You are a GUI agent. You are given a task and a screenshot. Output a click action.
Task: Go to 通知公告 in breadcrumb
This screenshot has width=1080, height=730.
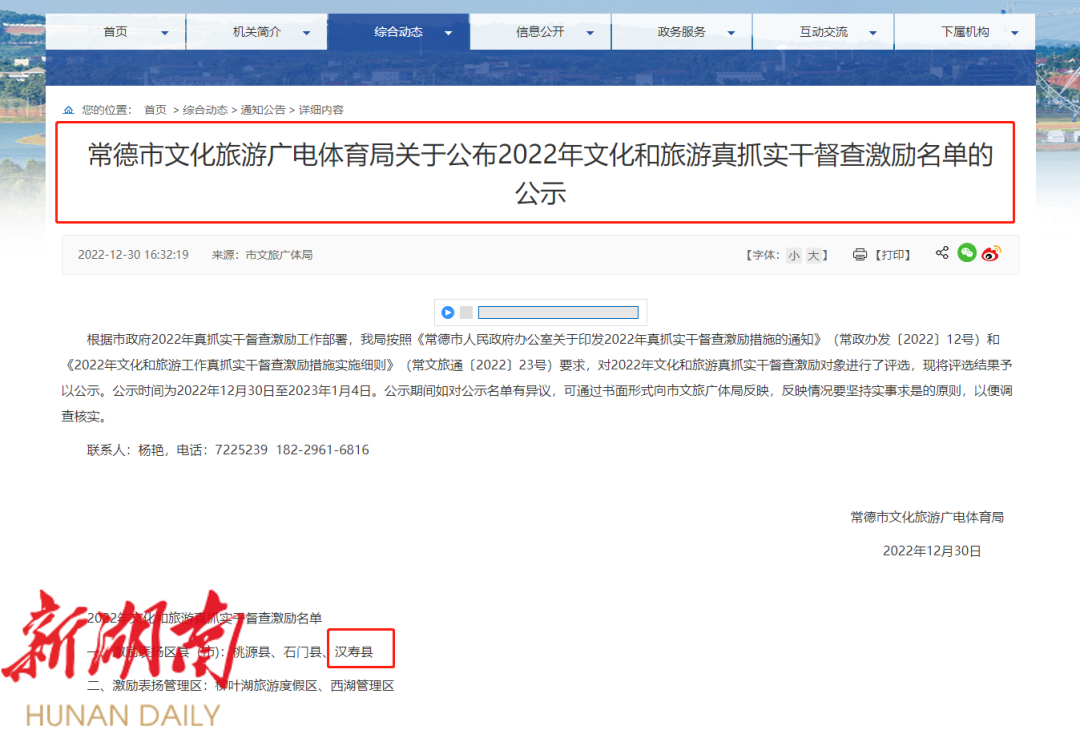tap(262, 110)
